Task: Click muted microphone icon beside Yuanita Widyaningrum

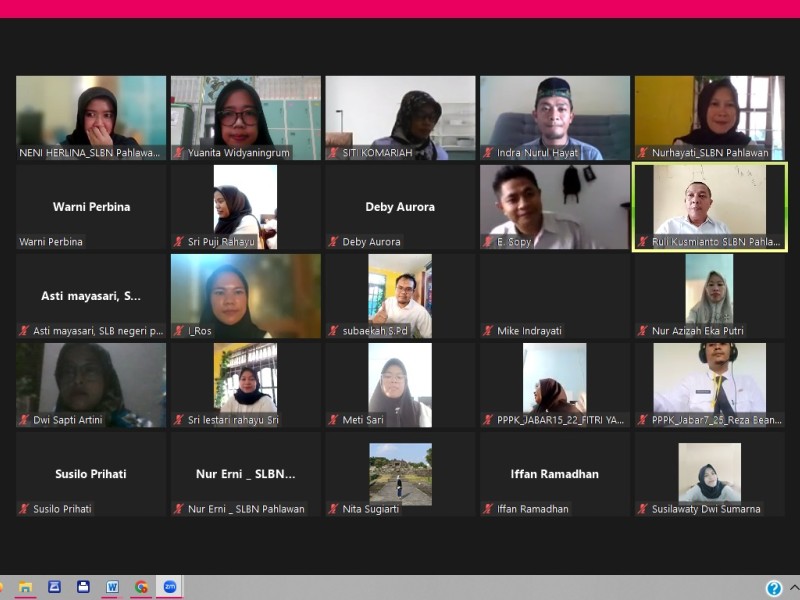Action: pos(179,153)
